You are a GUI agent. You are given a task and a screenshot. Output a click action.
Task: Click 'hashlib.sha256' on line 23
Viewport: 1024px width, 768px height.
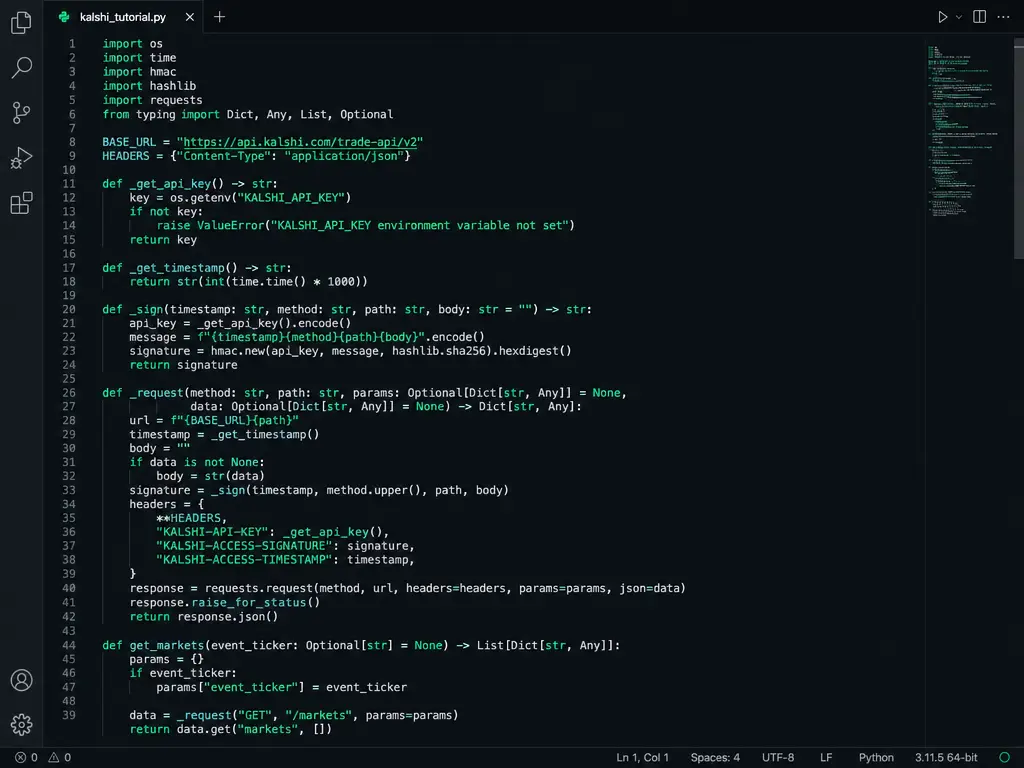tap(439, 351)
